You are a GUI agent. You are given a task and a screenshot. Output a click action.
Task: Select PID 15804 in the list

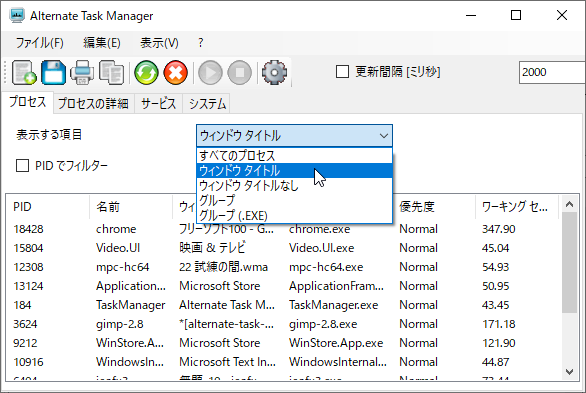(x=28, y=248)
